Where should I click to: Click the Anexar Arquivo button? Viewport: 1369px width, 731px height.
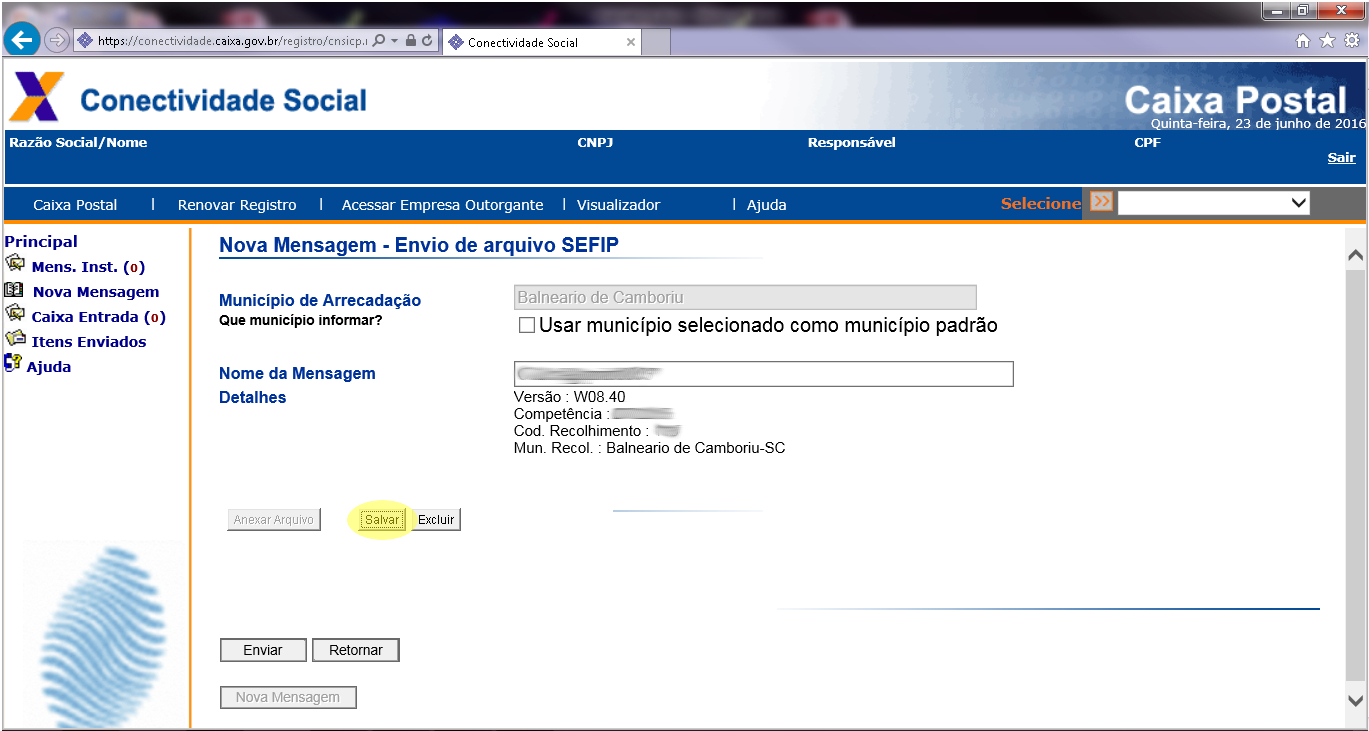(274, 520)
